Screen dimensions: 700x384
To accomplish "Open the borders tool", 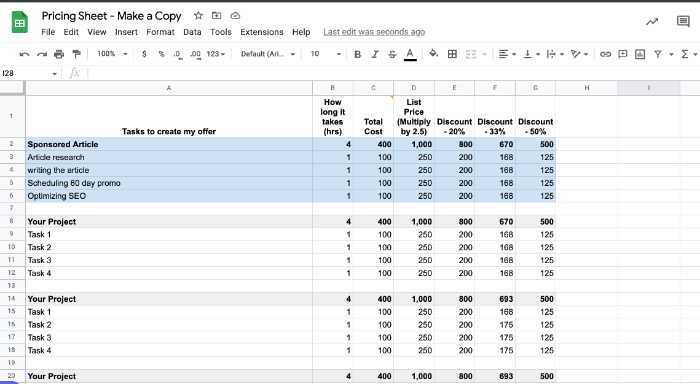I will tap(452, 54).
